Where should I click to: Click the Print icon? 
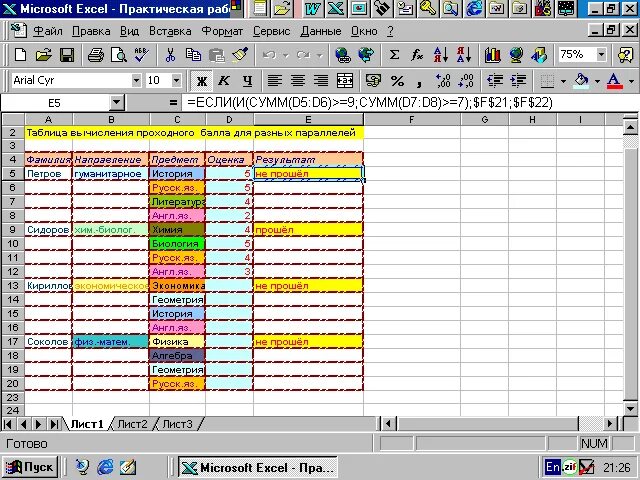click(x=96, y=54)
